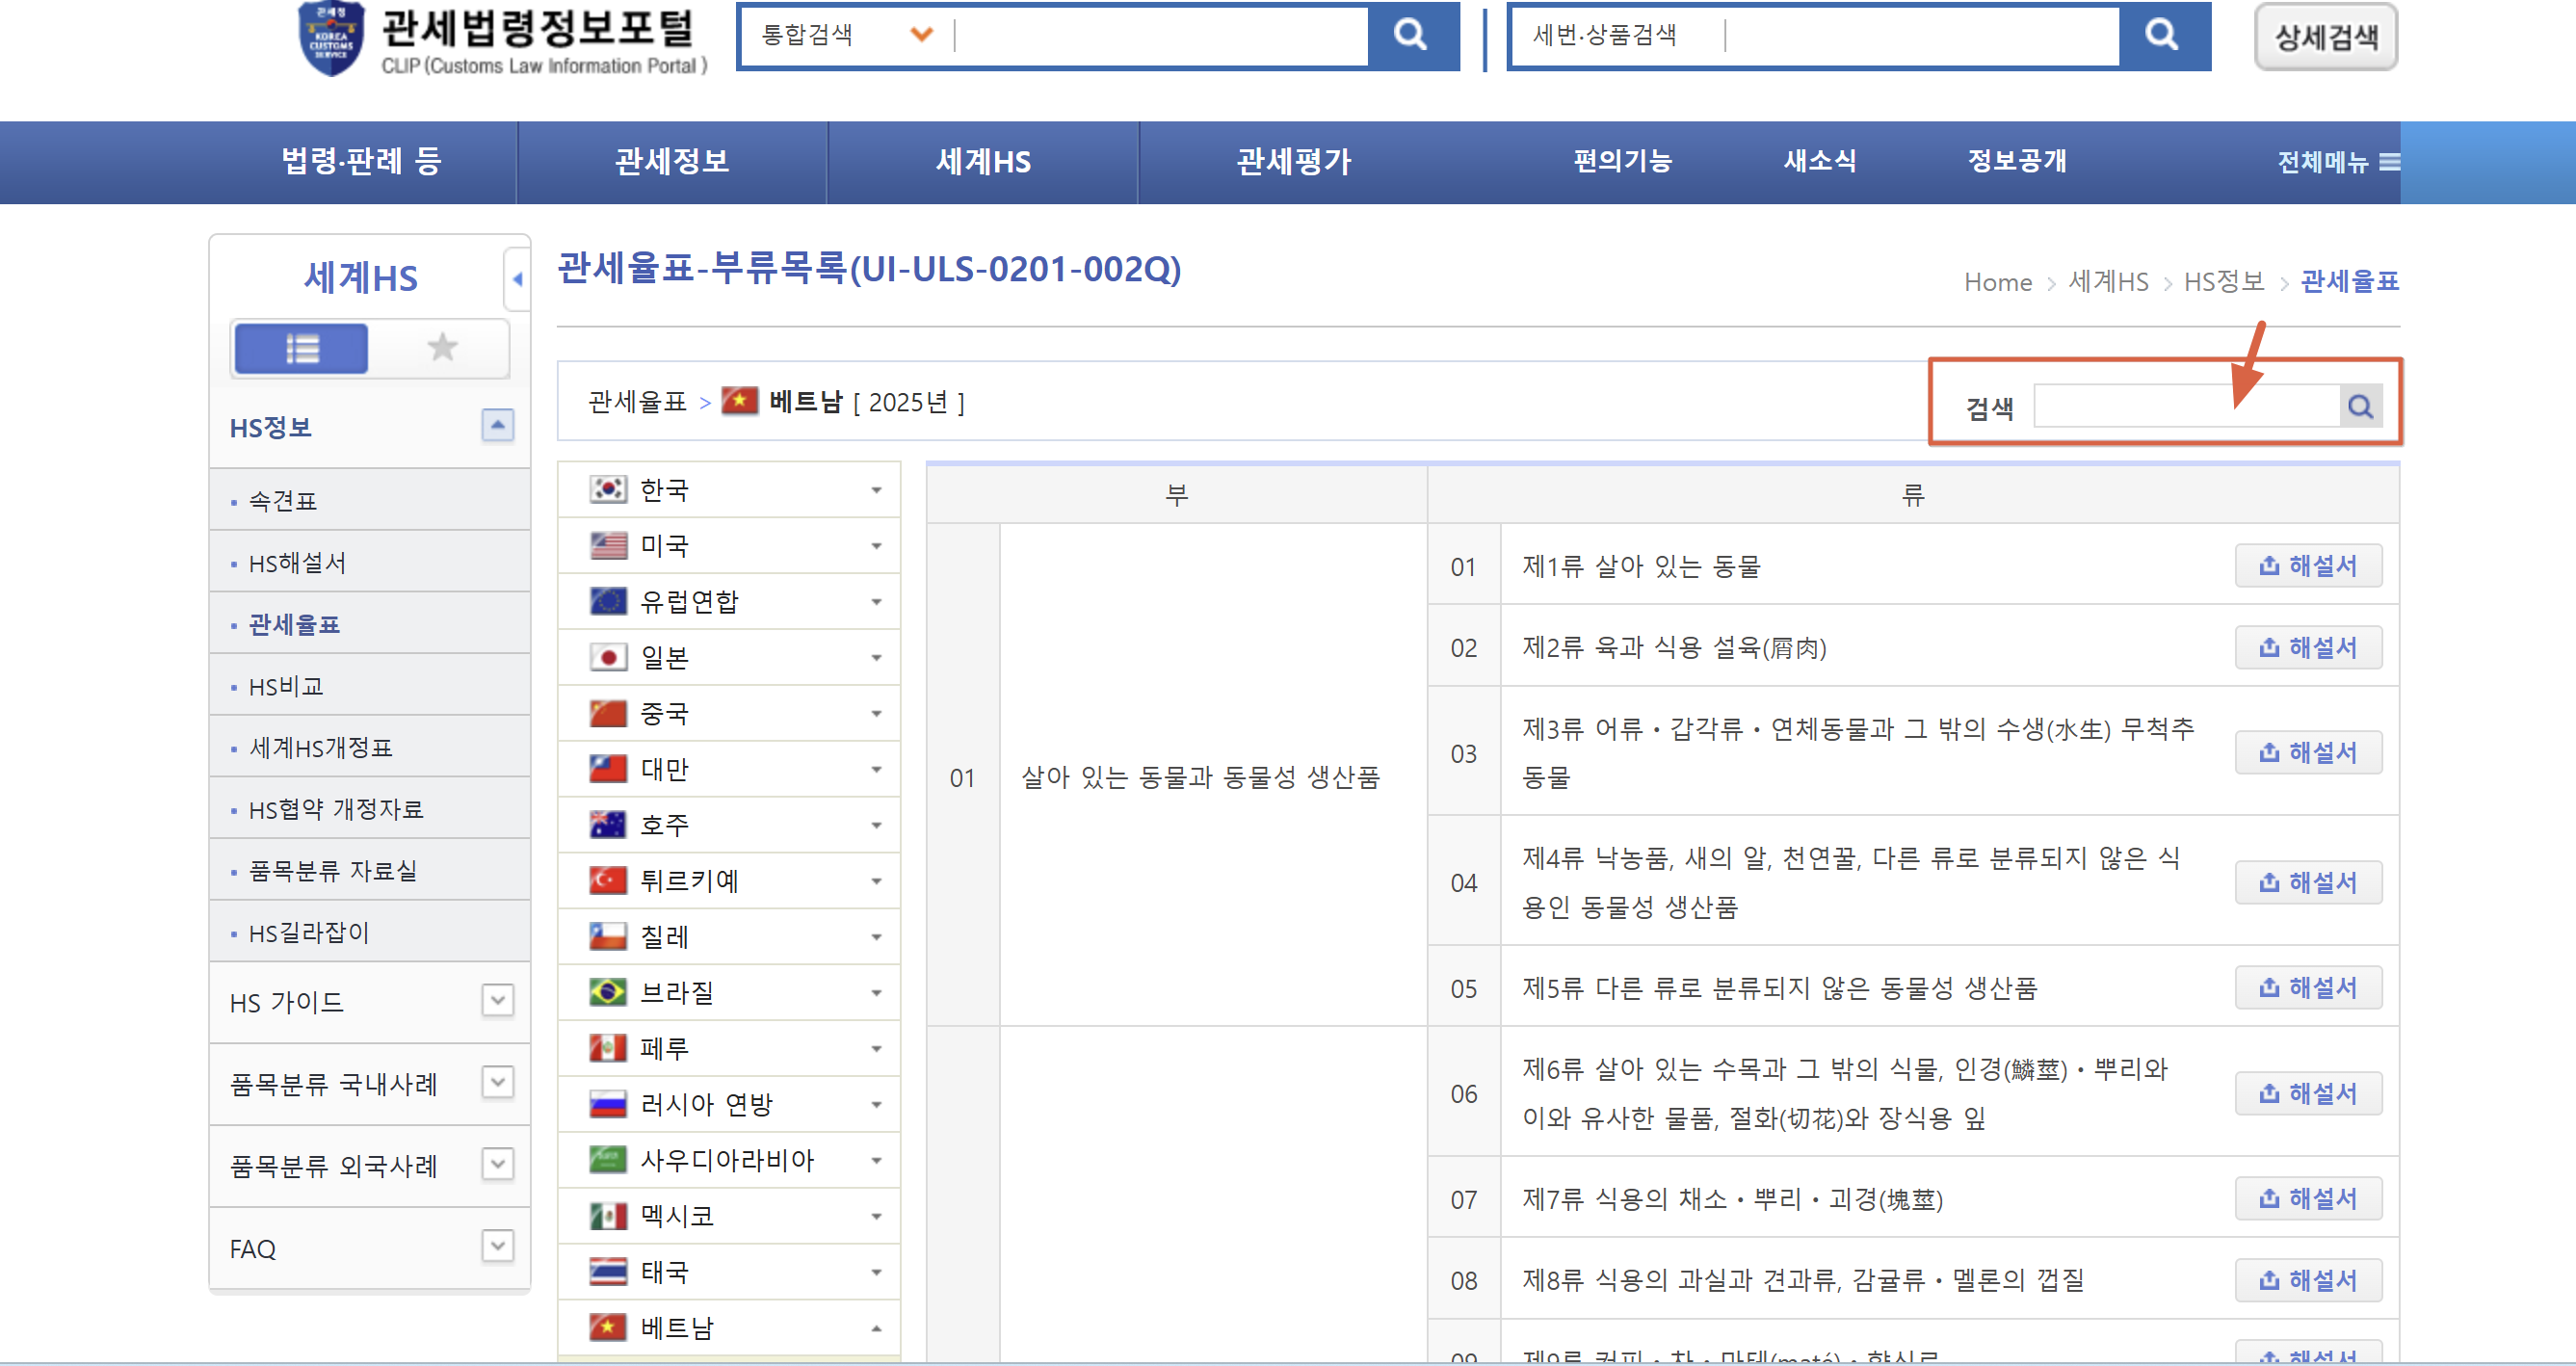Open 품목분류 자료실 in sidebar
The width and height of the screenshot is (2576, 1366).
tap(333, 871)
